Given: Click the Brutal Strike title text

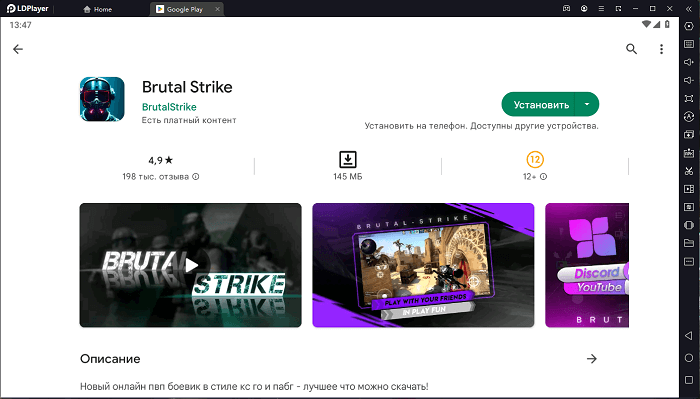Looking at the screenshot, I should click(x=187, y=87).
